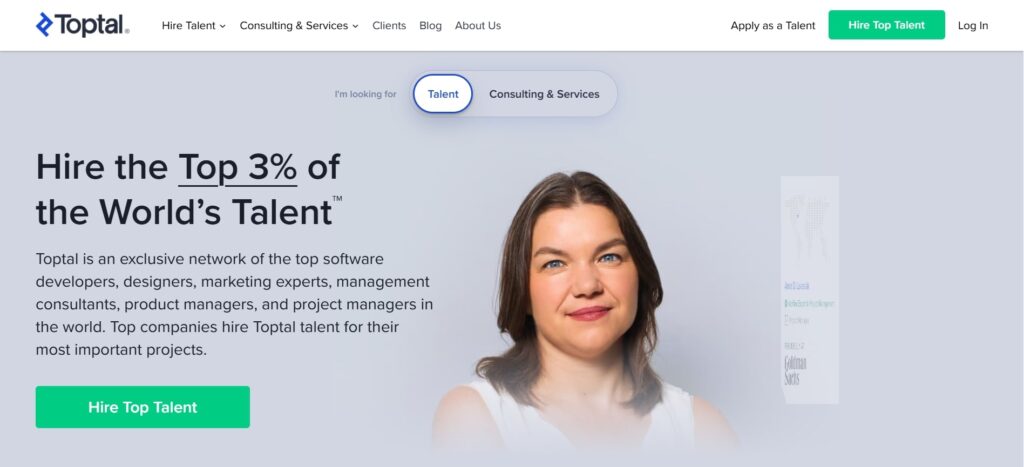Open the faded talent profile card
The width and height of the screenshot is (1024, 467).
click(809, 289)
